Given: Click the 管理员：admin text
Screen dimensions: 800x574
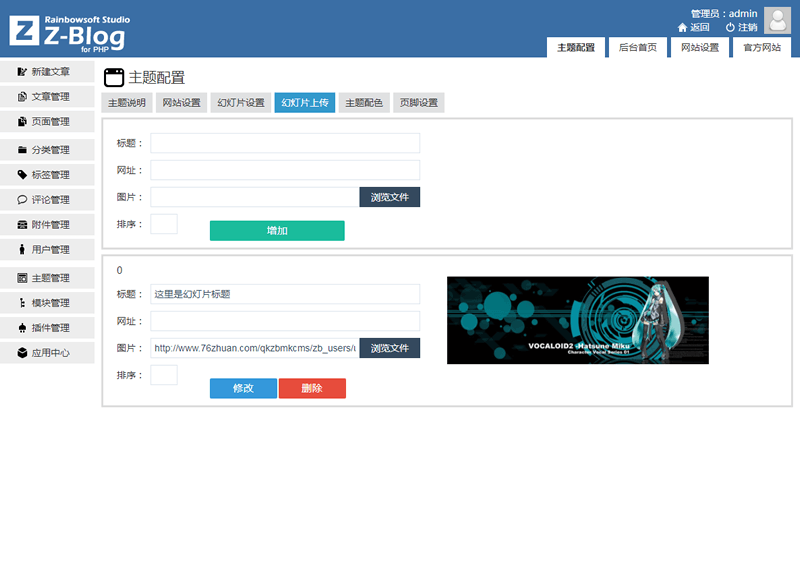Looking at the screenshot, I should point(724,14).
